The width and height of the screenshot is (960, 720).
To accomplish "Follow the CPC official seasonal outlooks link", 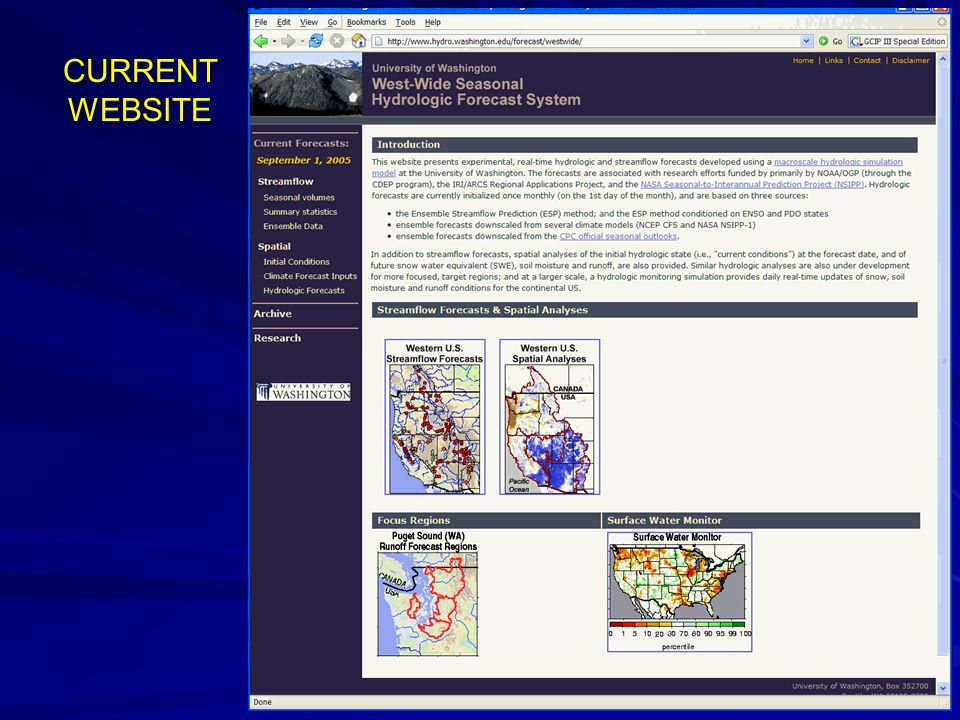I will click(x=618, y=236).
